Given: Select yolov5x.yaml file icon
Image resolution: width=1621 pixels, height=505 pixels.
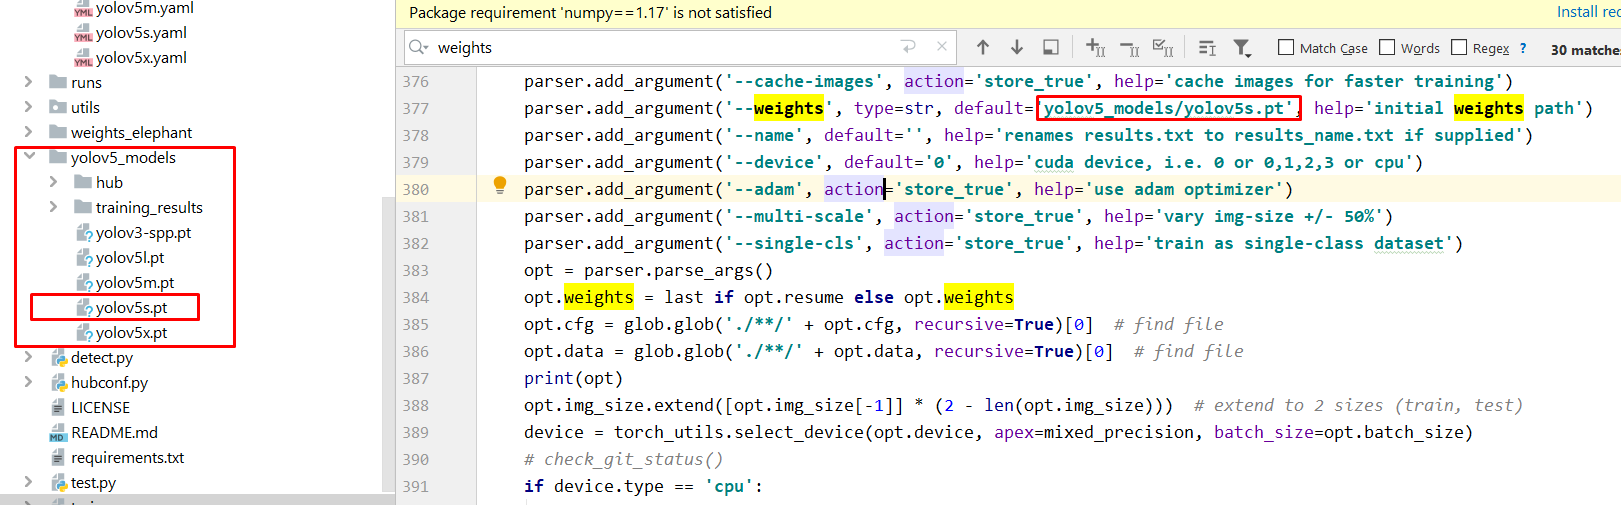Looking at the screenshot, I should click(x=83, y=58).
